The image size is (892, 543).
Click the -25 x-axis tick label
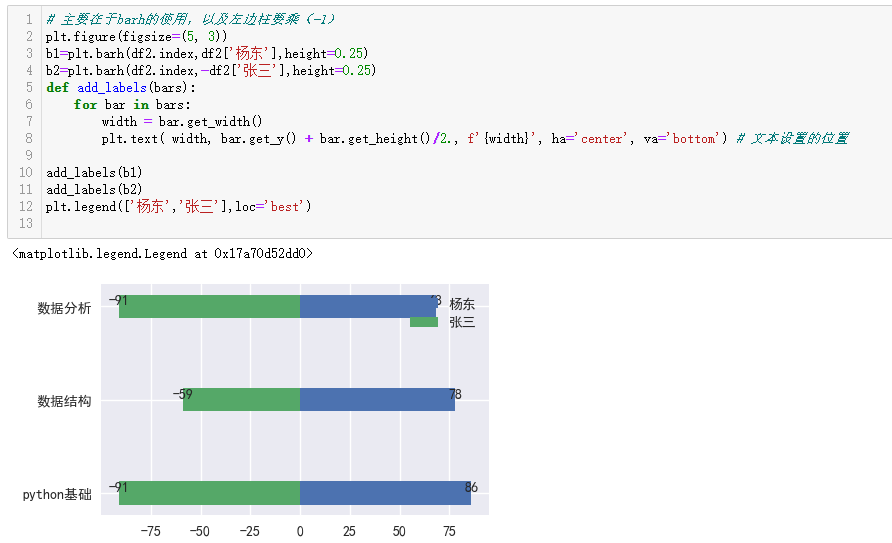pyautogui.click(x=249, y=532)
